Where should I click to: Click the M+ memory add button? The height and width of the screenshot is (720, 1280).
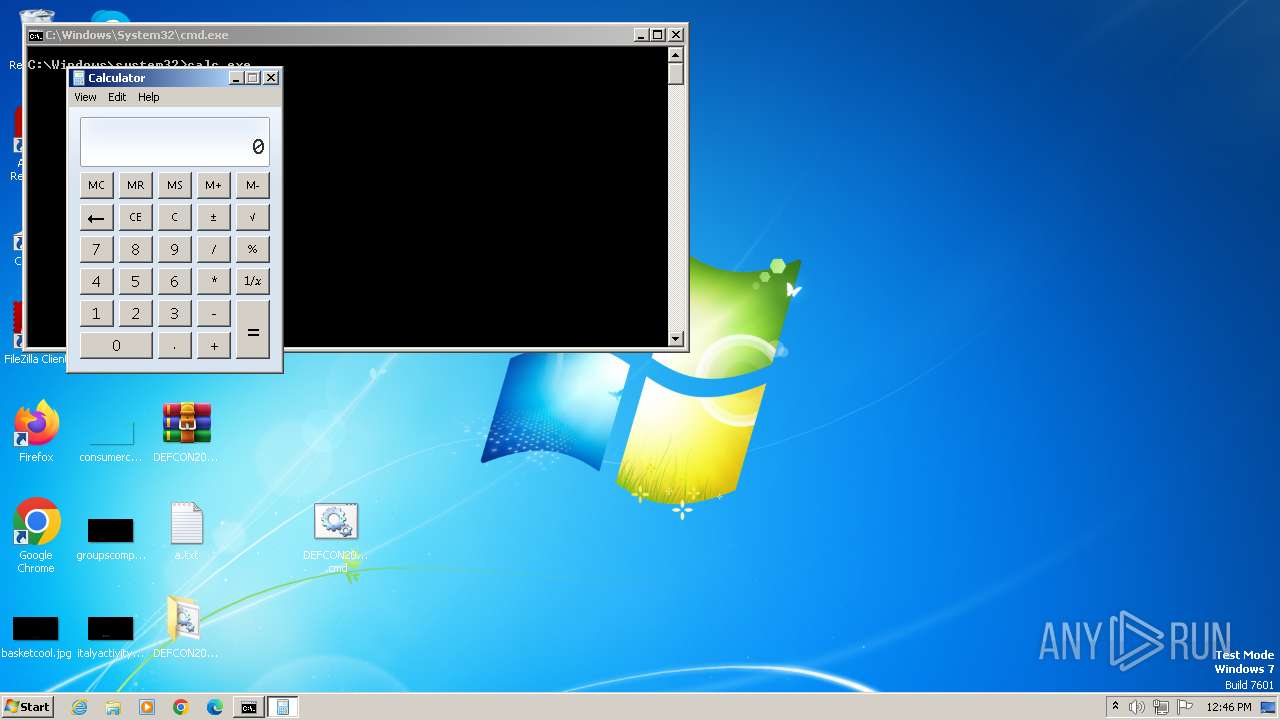(x=213, y=185)
